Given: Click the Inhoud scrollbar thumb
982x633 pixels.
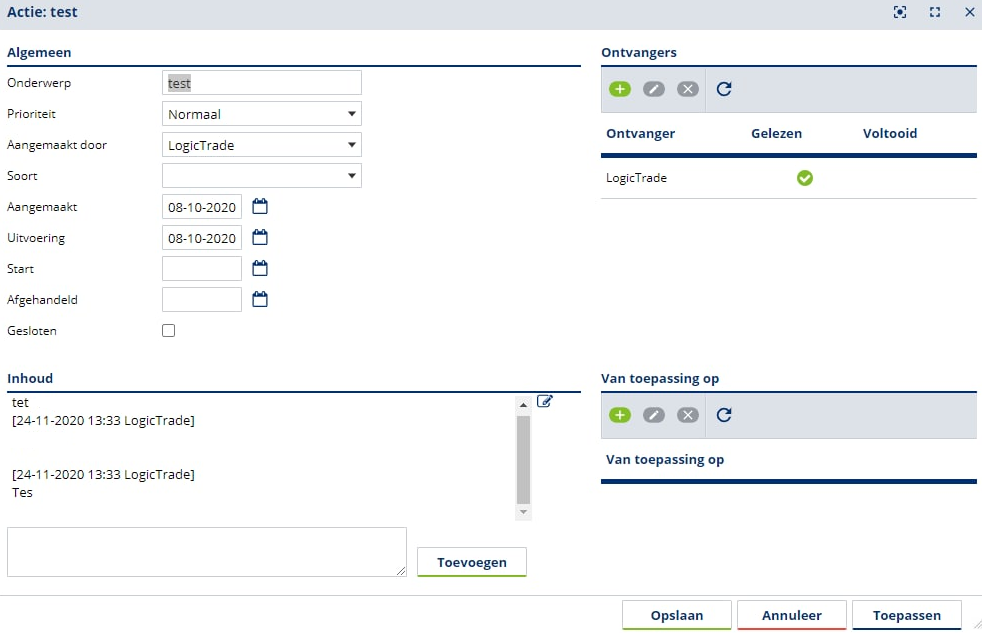Looking at the screenshot, I should tap(523, 458).
